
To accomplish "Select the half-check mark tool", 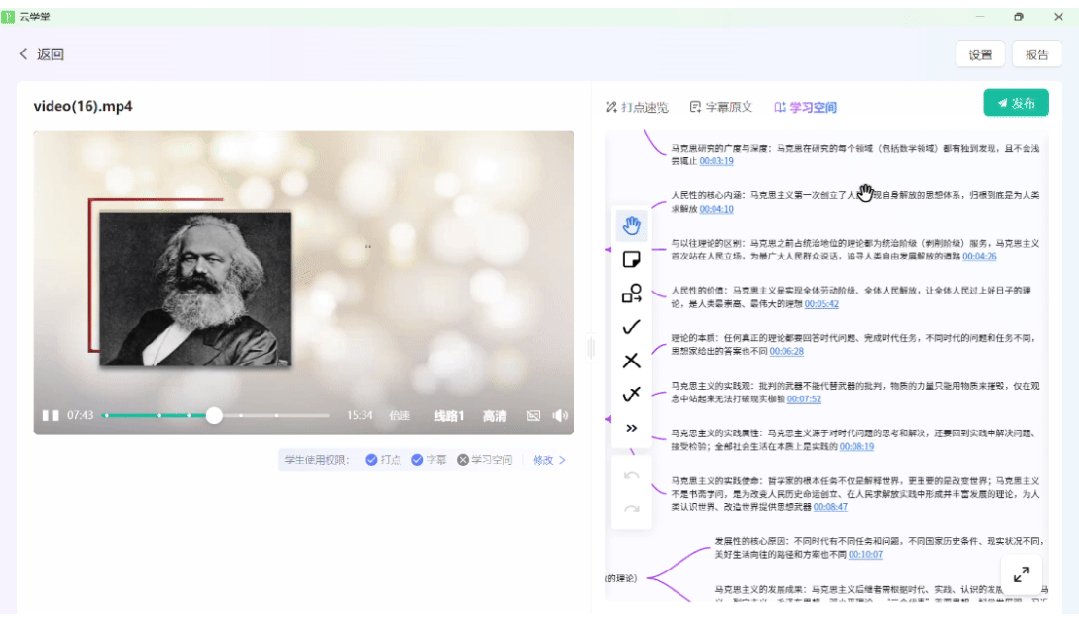I will [x=631, y=394].
